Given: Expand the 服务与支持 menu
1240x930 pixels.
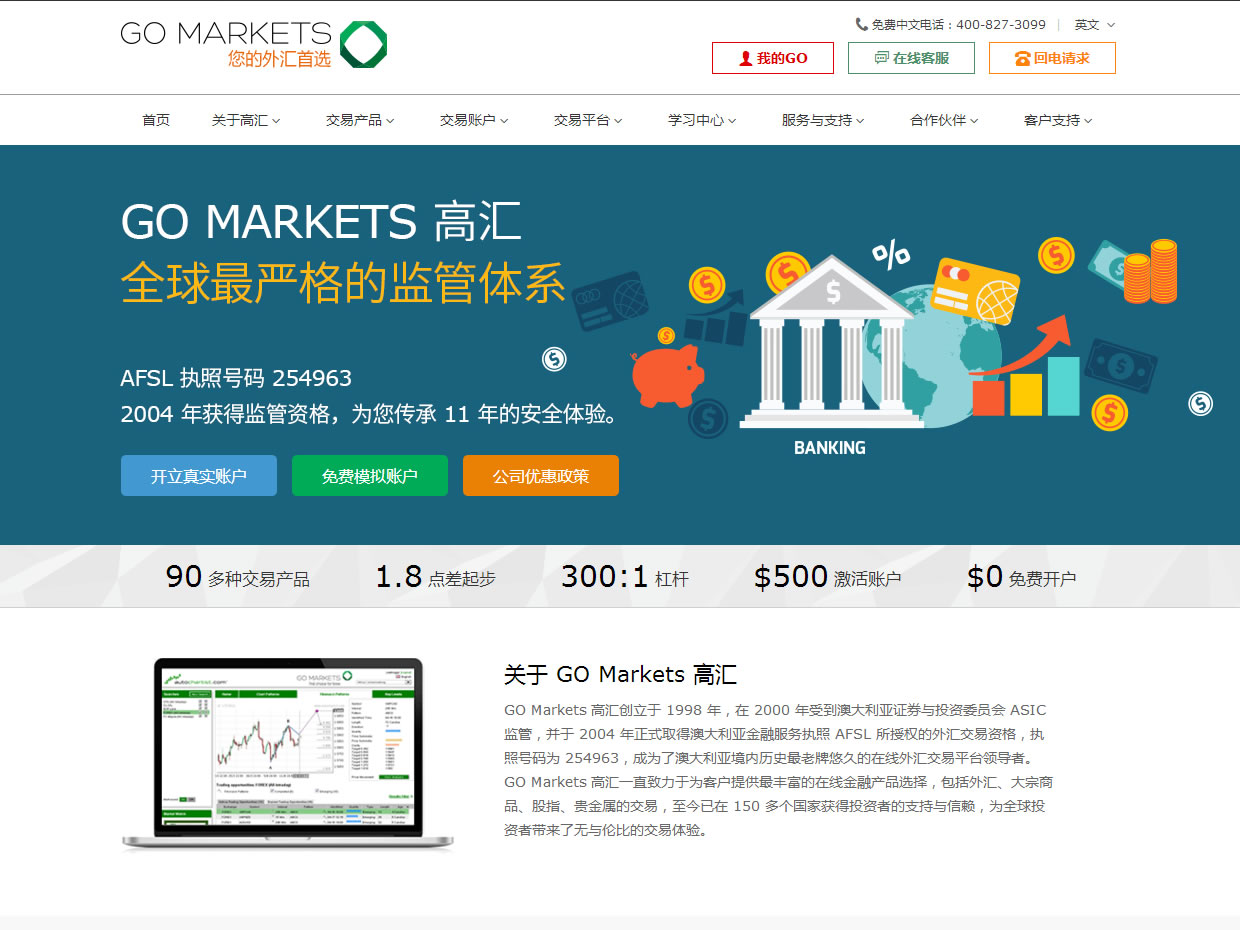Looking at the screenshot, I should click(x=823, y=120).
